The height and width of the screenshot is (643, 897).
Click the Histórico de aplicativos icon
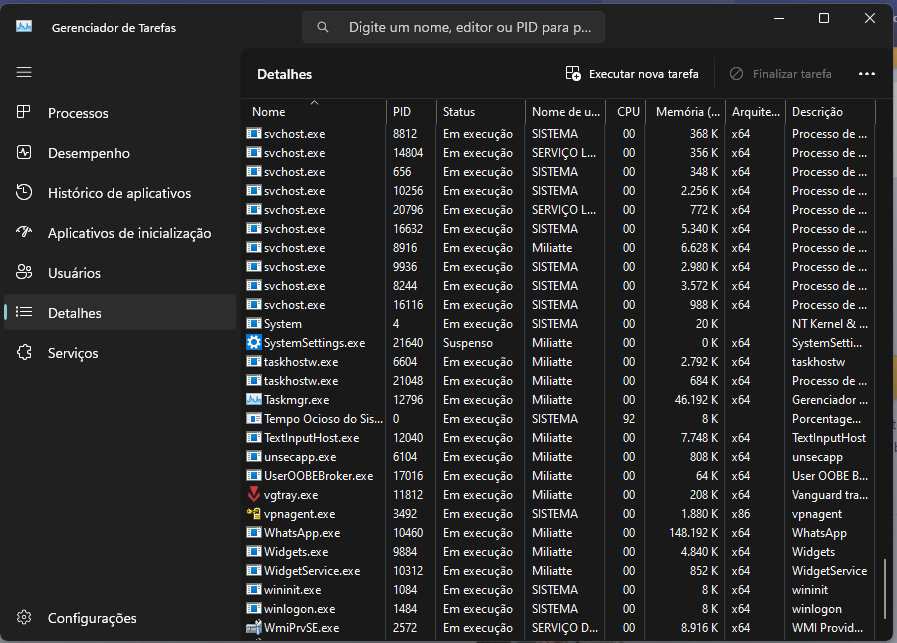[x=24, y=192]
